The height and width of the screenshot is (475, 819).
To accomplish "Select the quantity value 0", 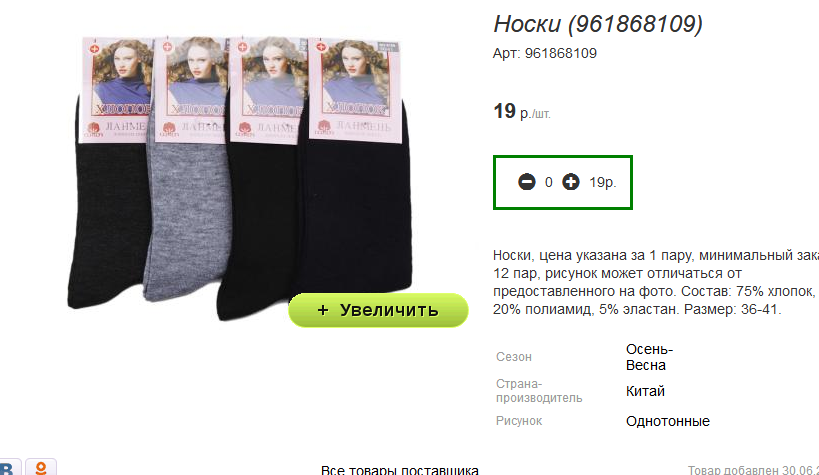I will [x=548, y=182].
